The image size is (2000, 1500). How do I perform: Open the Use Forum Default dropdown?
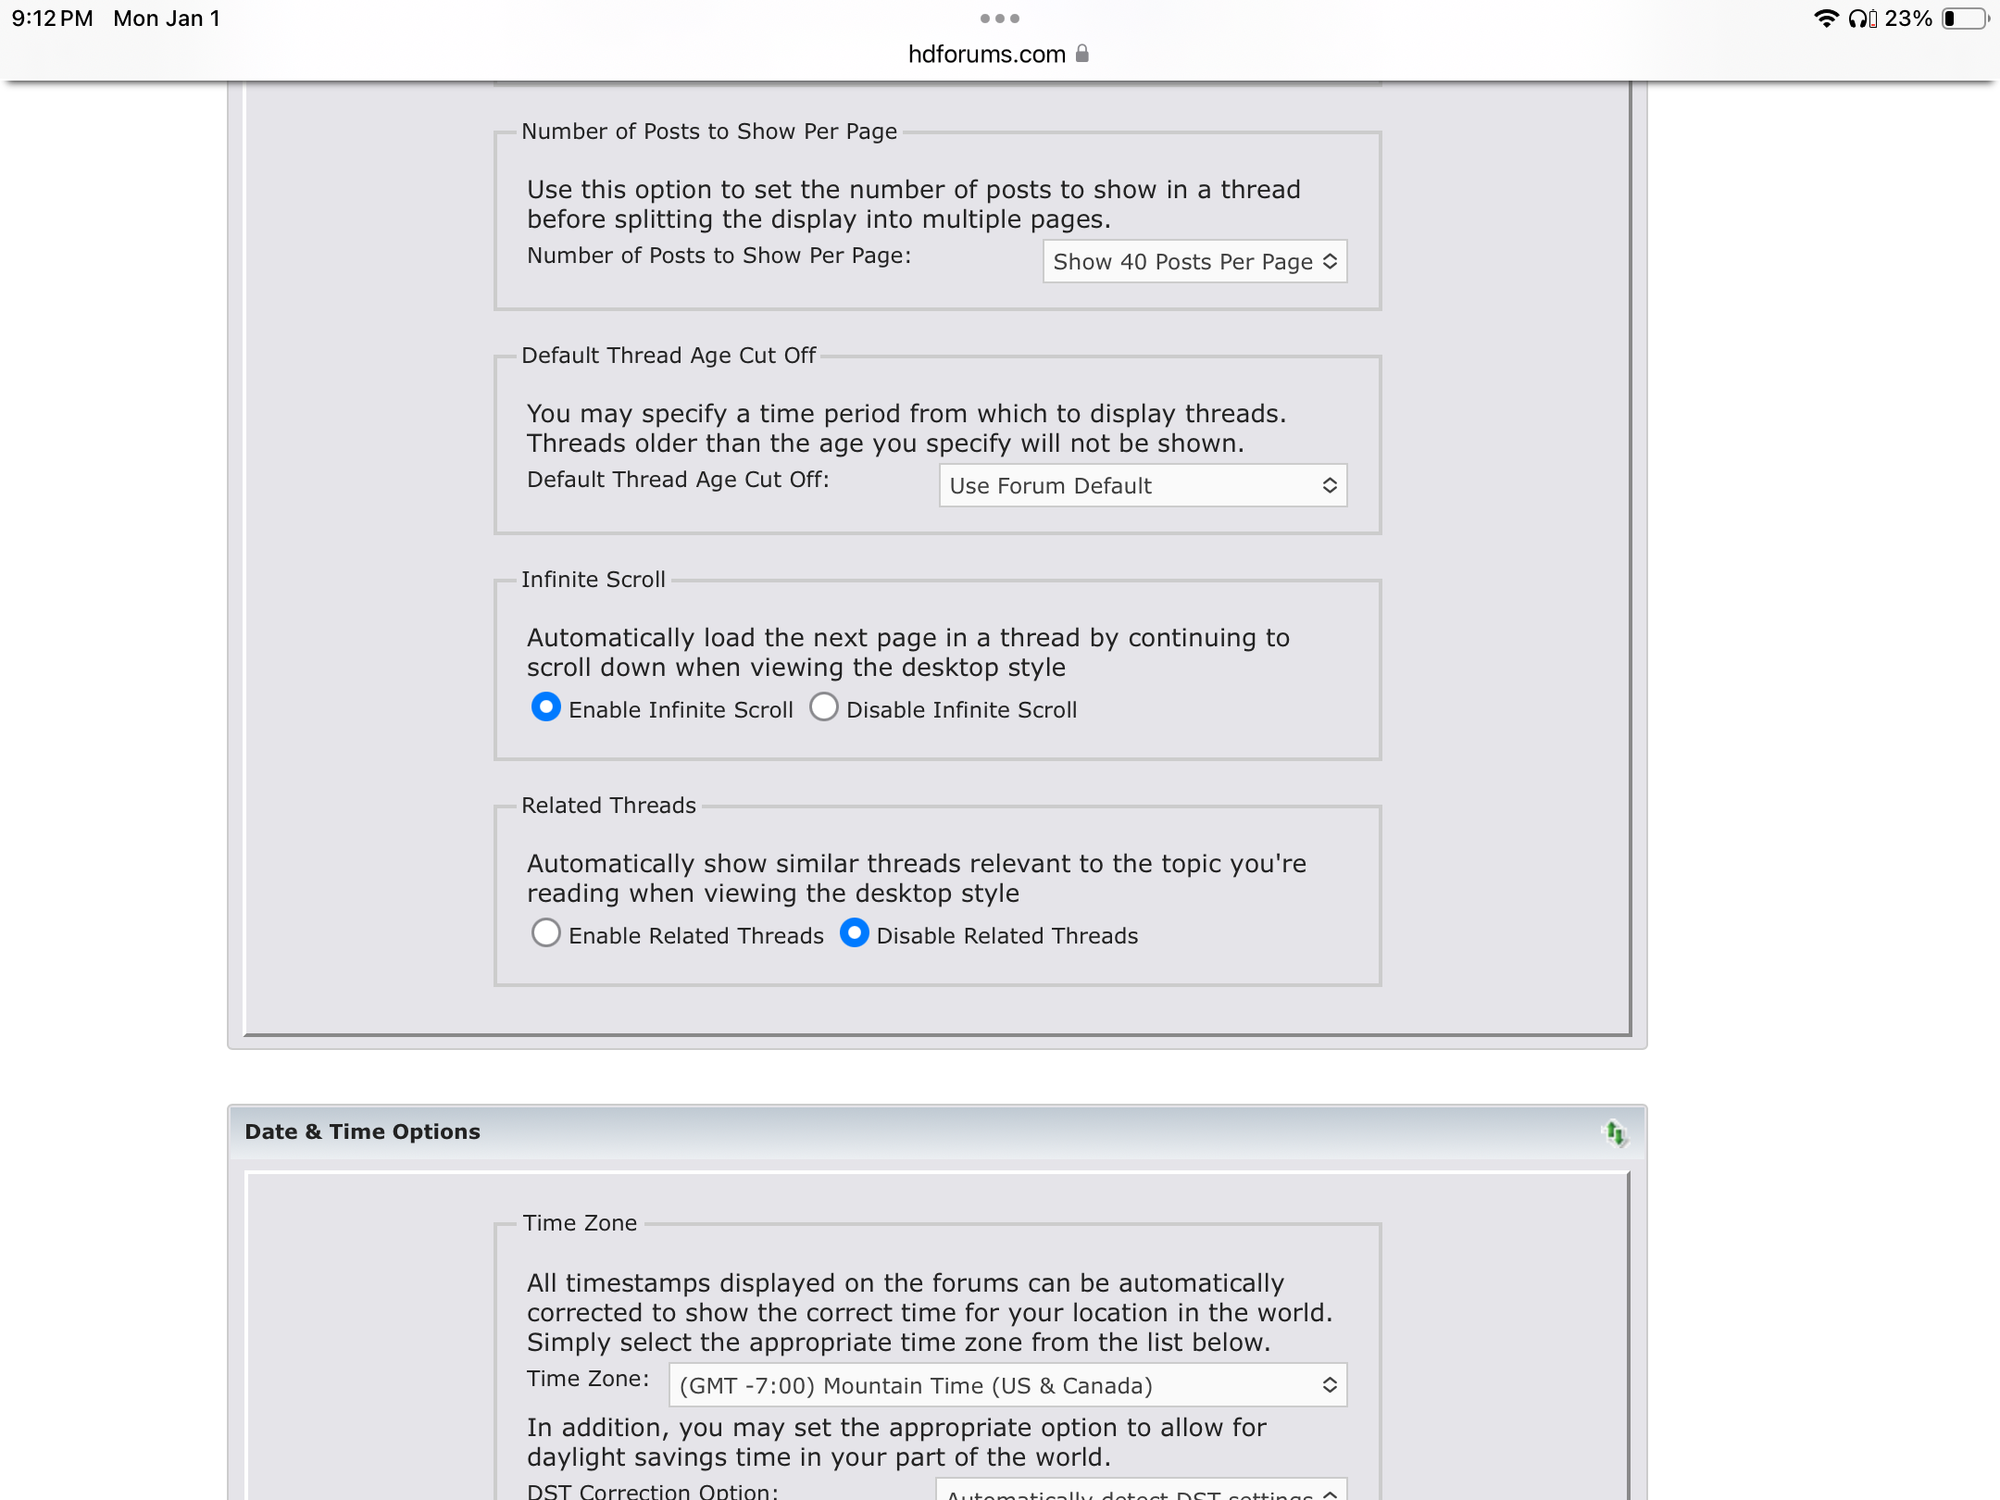click(1142, 486)
